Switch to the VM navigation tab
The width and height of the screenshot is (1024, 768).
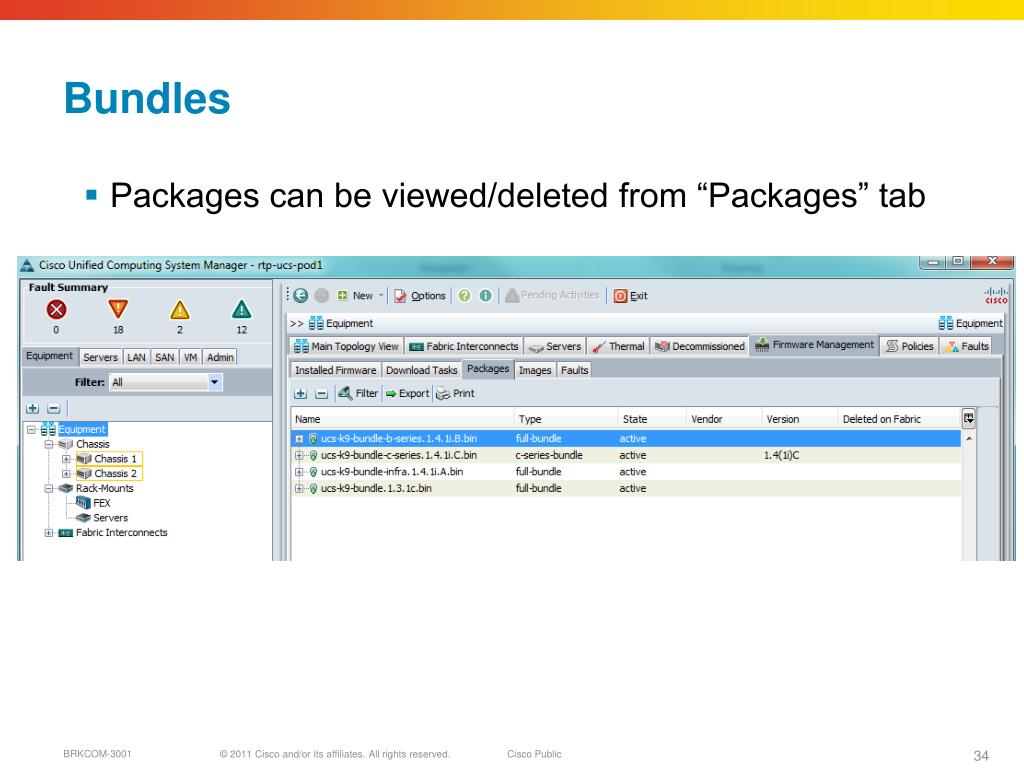[191, 357]
